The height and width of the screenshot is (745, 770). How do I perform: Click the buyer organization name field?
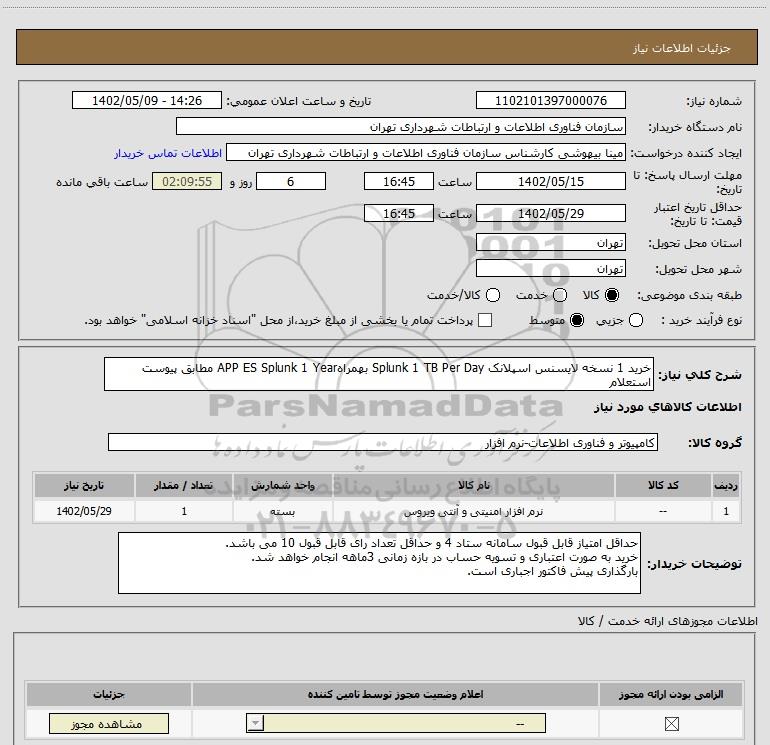401,127
